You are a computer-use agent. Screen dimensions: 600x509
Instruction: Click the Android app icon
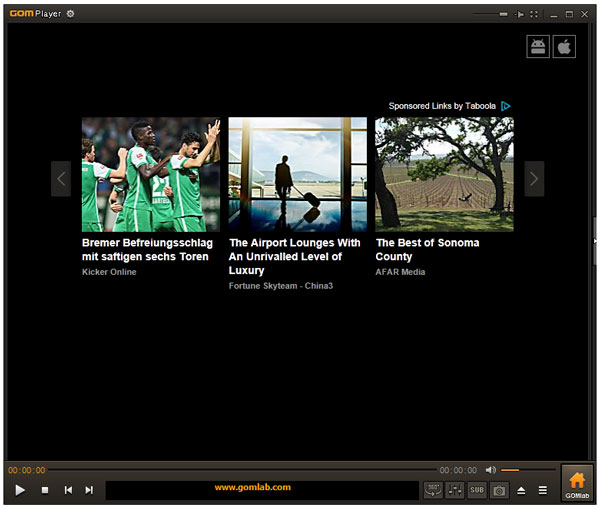[539, 47]
